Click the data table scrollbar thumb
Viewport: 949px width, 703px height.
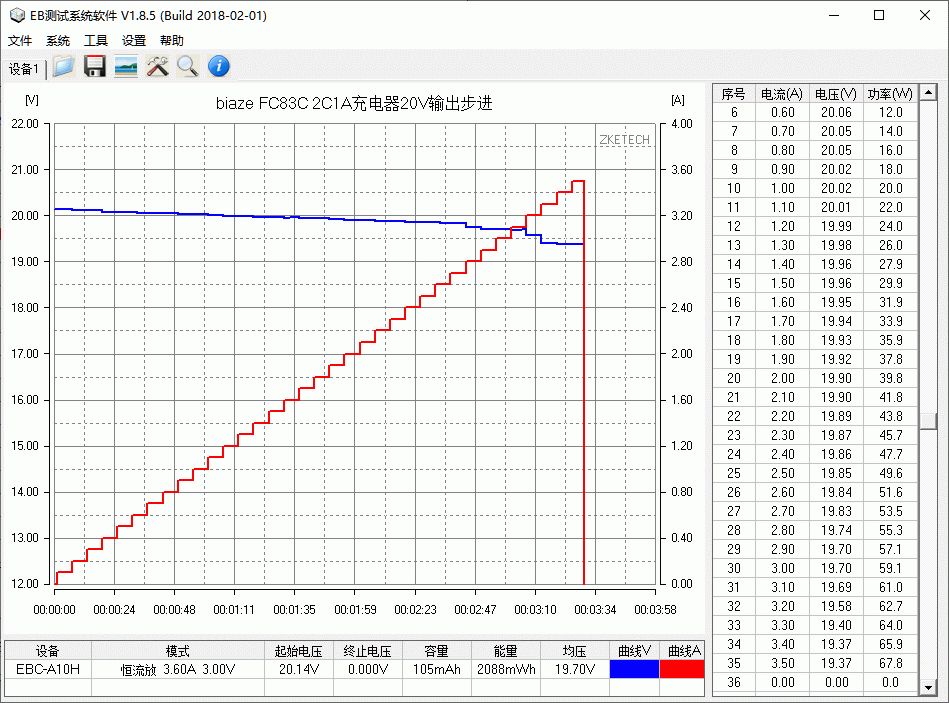928,422
